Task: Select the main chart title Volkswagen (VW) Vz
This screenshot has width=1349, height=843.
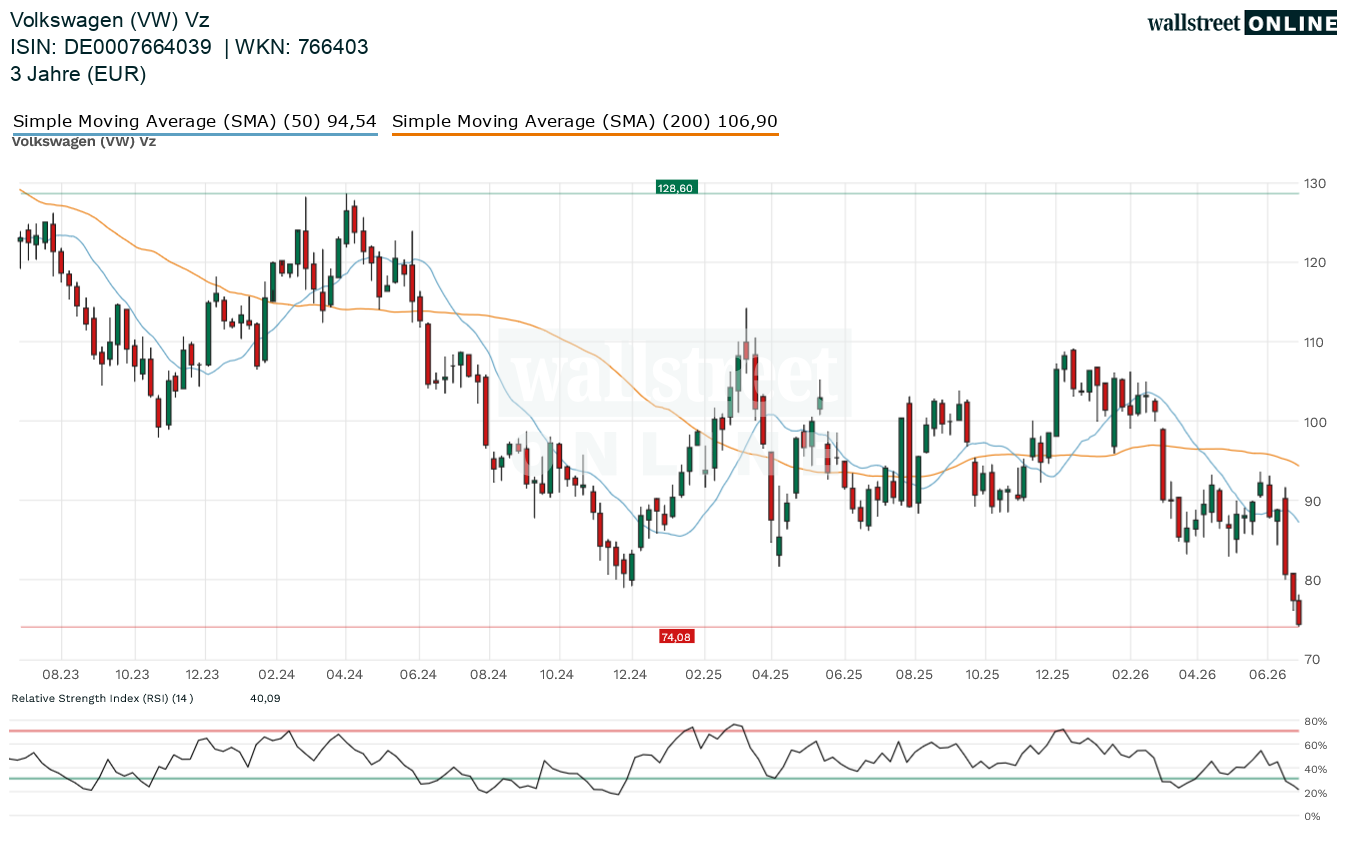Action: pyautogui.click(x=110, y=19)
